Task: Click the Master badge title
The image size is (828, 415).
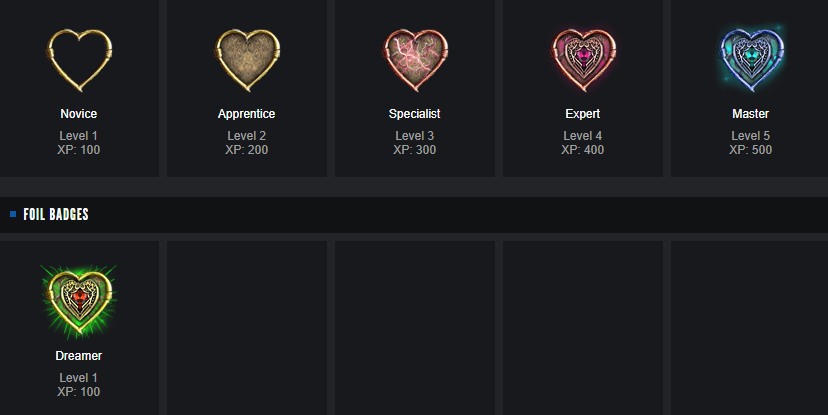Action: [751, 114]
